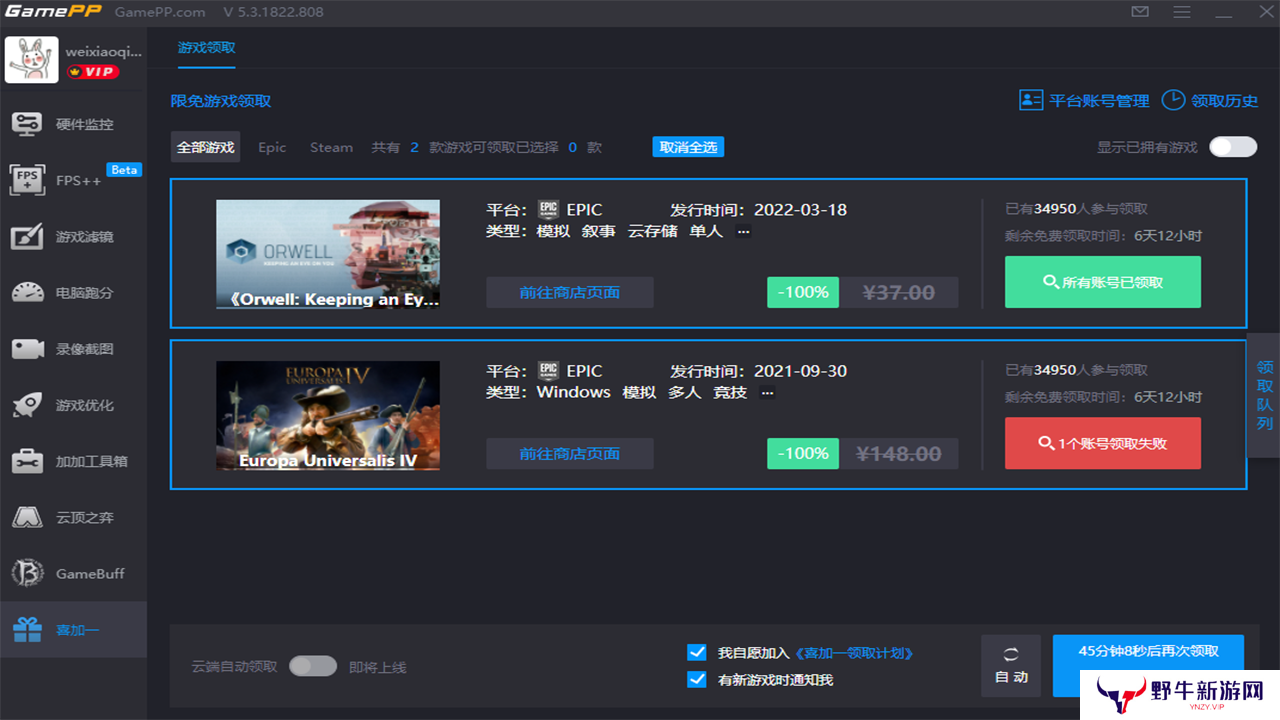Open 平台账号管理 account management
The image size is (1280, 720).
tap(1084, 101)
